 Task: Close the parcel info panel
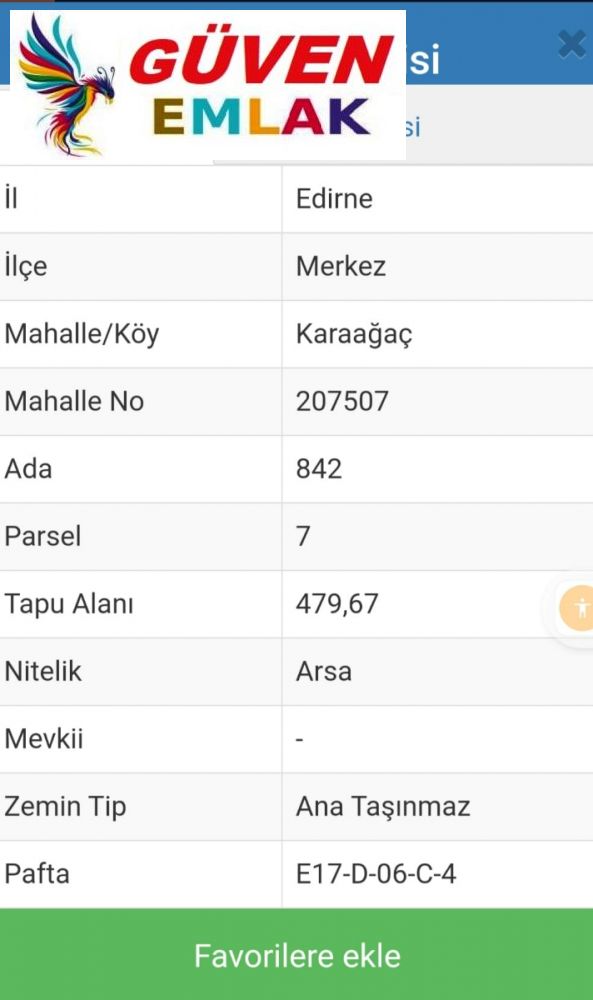[571, 45]
